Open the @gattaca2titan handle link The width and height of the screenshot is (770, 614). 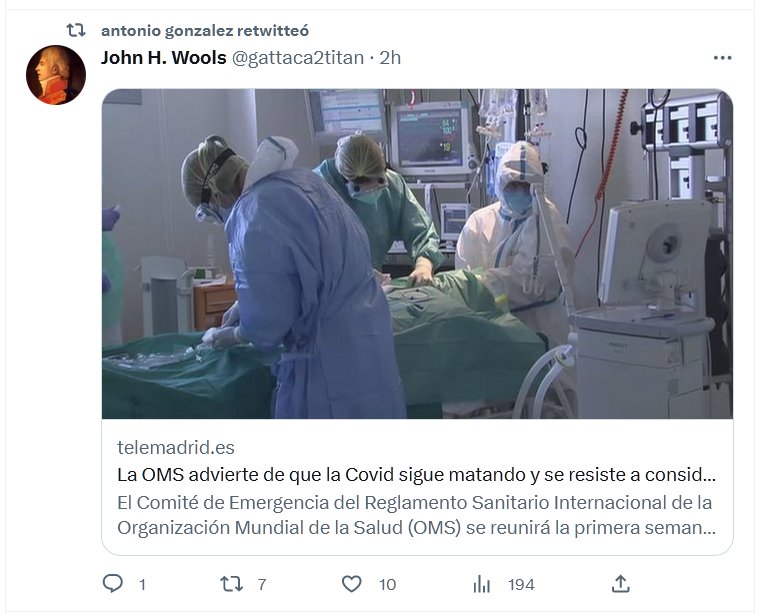(298, 58)
